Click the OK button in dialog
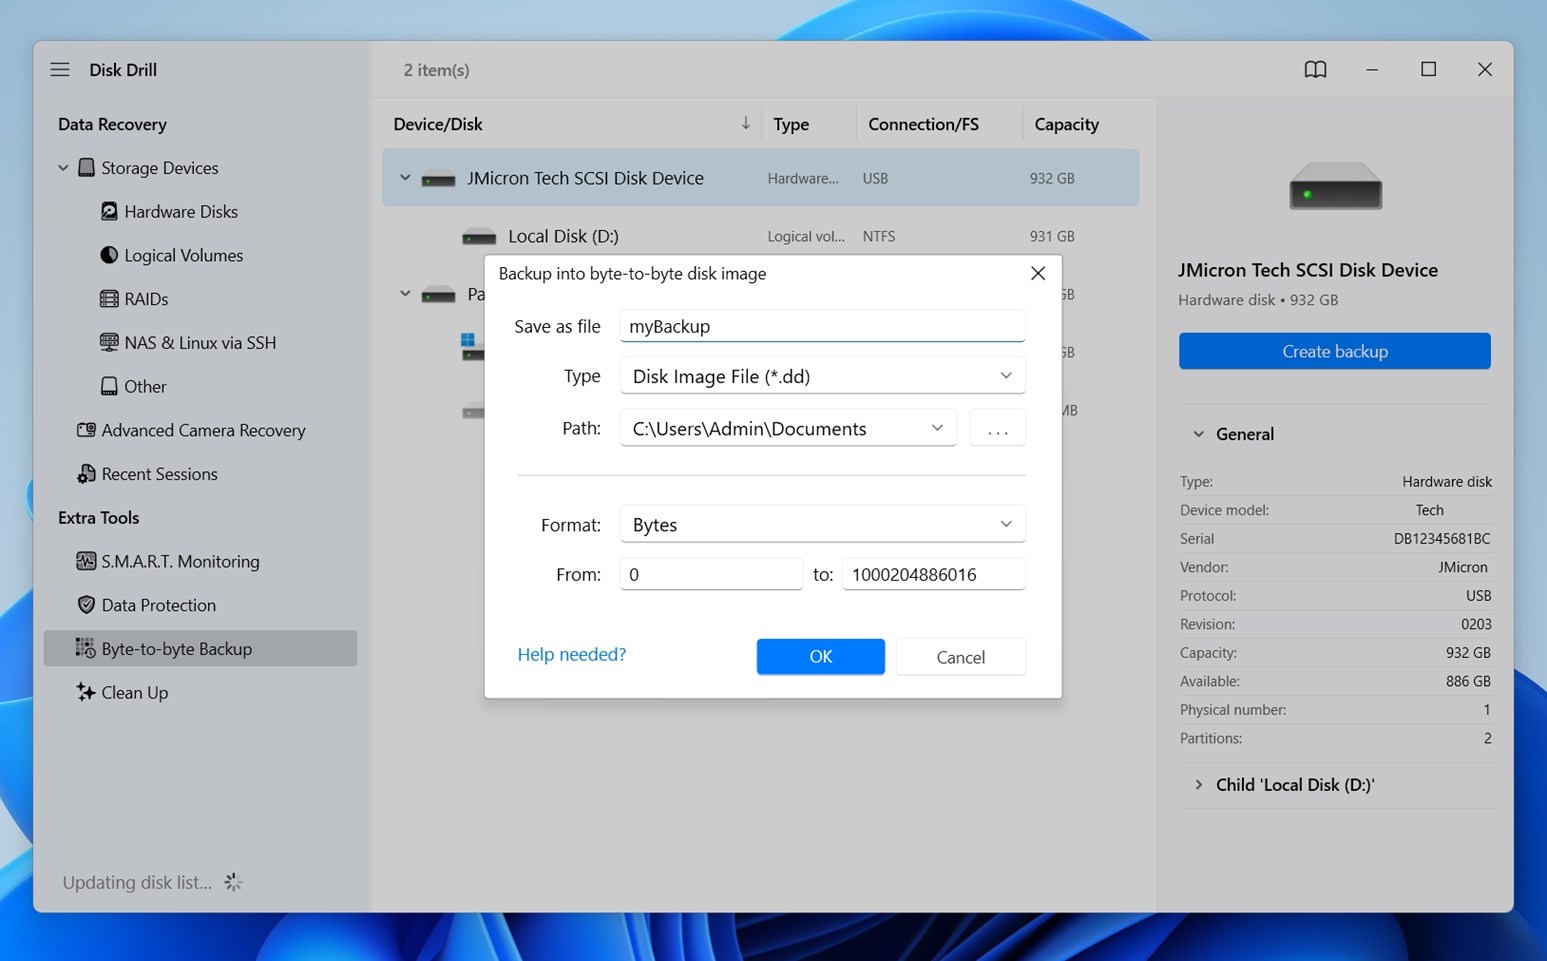The height and width of the screenshot is (961, 1547). click(820, 657)
